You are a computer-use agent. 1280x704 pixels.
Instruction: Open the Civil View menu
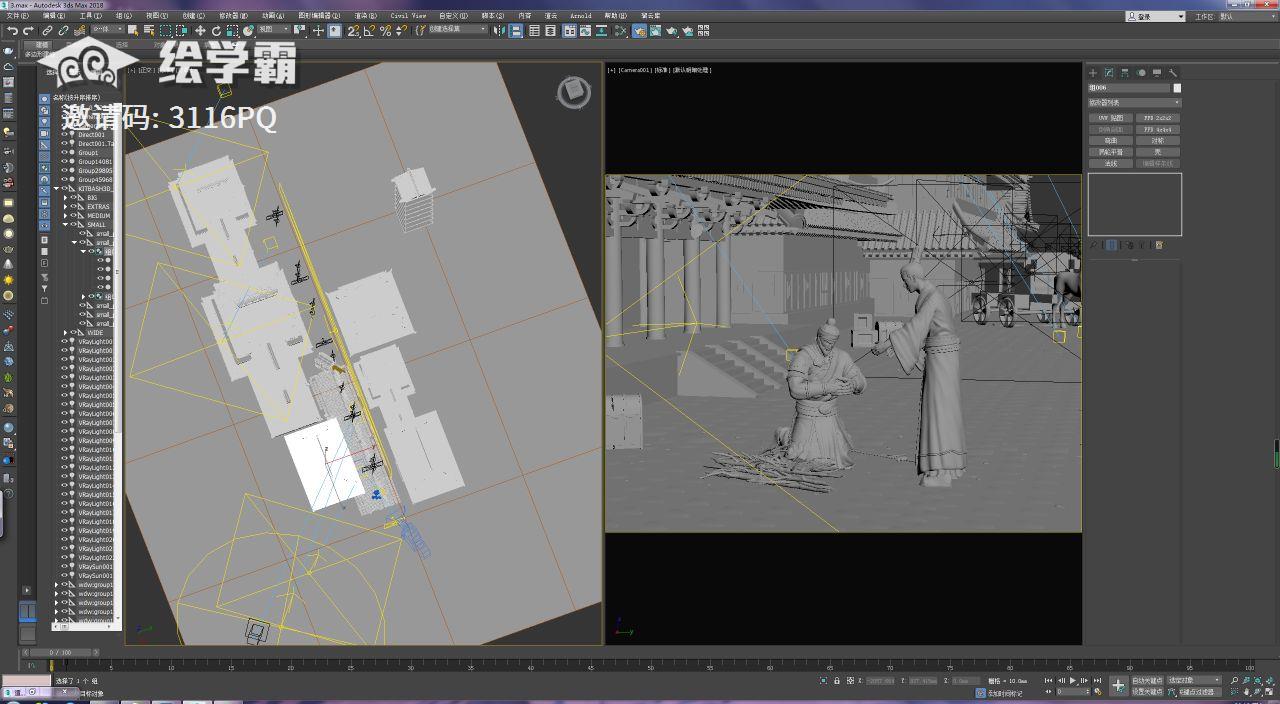[x=408, y=16]
